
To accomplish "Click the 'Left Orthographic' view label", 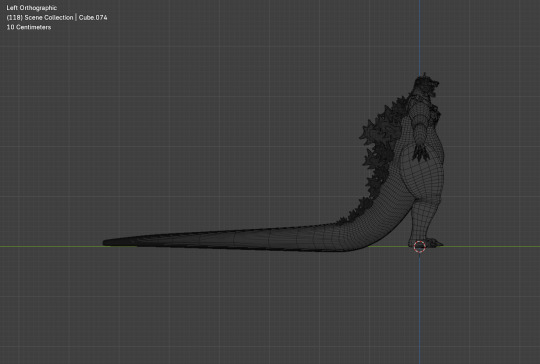I will click(32, 8).
